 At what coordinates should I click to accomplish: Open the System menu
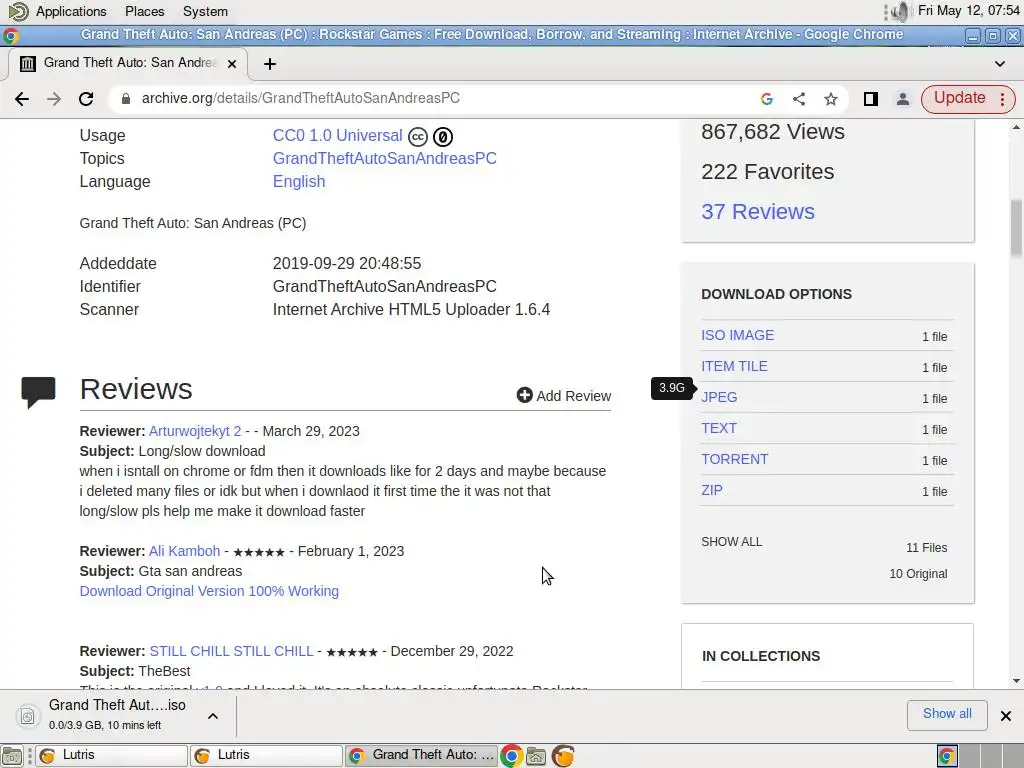pyautogui.click(x=205, y=11)
